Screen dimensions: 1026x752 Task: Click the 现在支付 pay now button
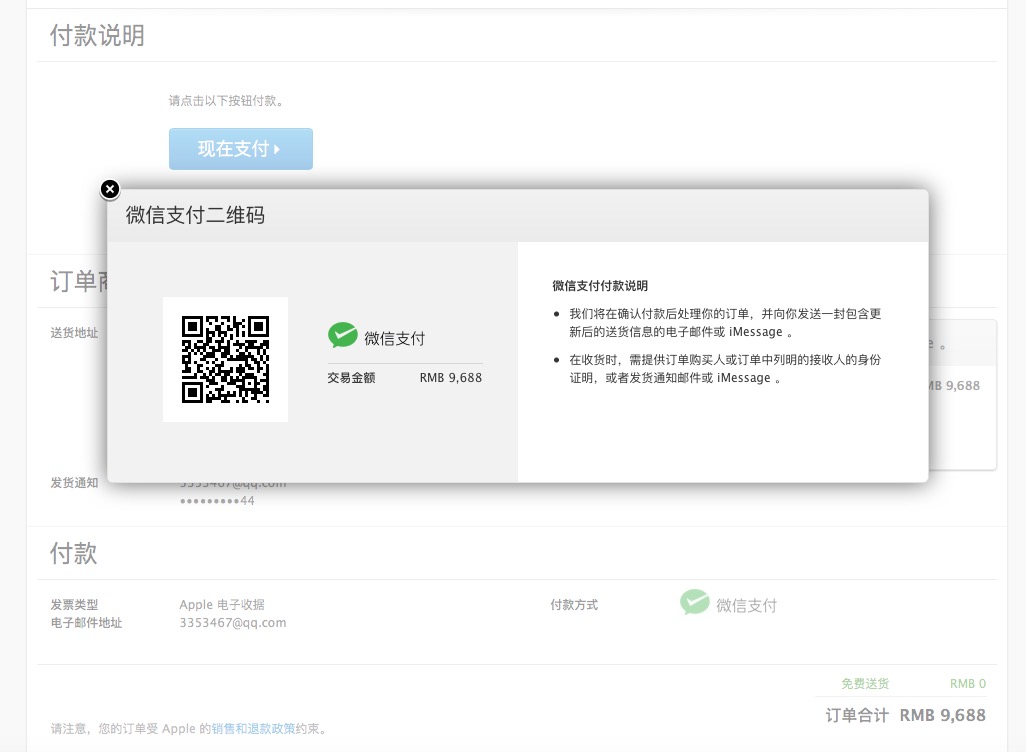[241, 149]
